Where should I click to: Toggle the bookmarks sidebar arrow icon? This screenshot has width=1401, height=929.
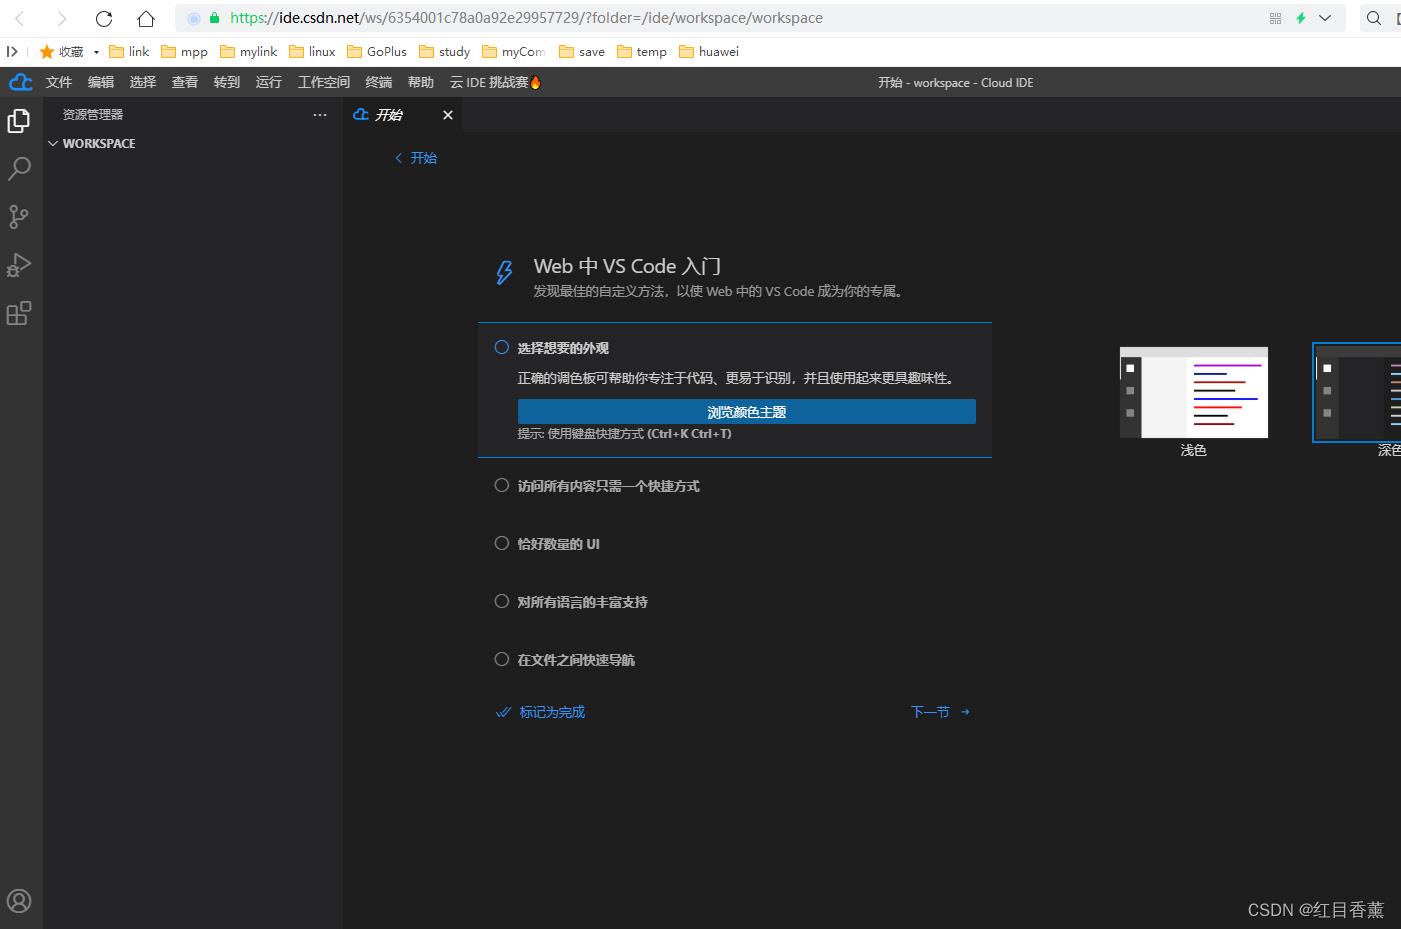[x=12, y=51]
